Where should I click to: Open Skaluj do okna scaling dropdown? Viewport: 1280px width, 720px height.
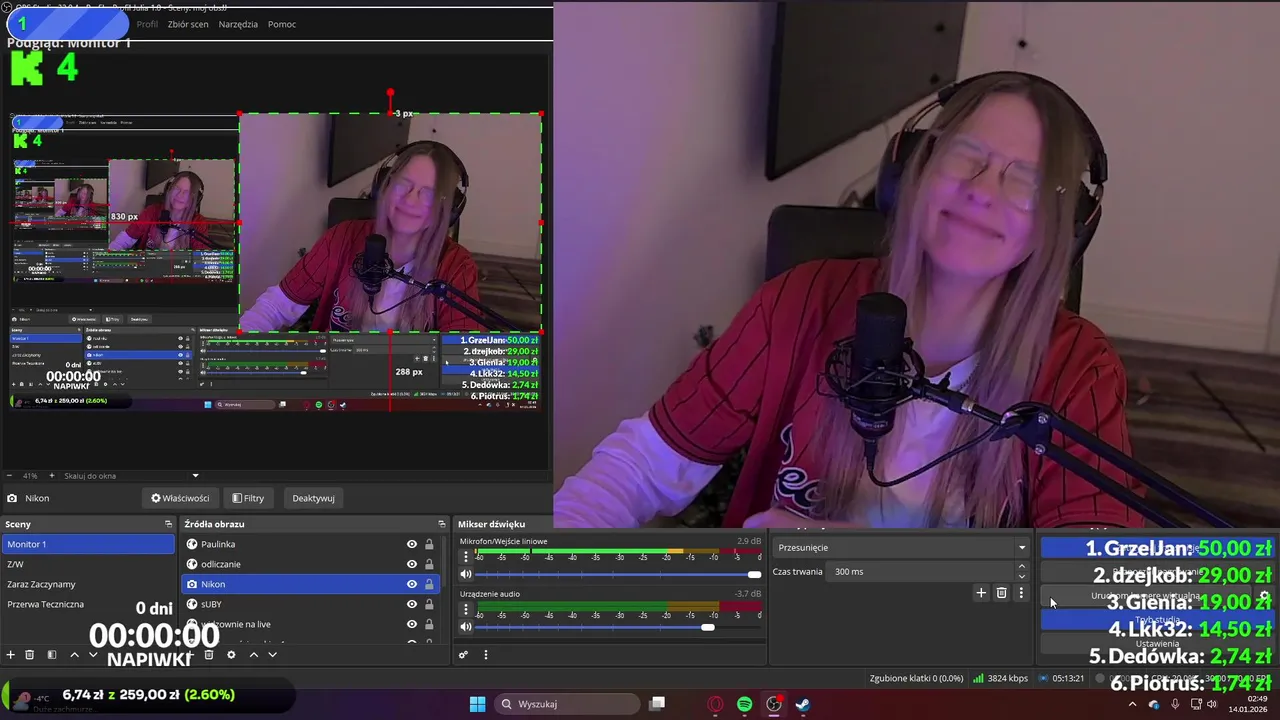132,476
